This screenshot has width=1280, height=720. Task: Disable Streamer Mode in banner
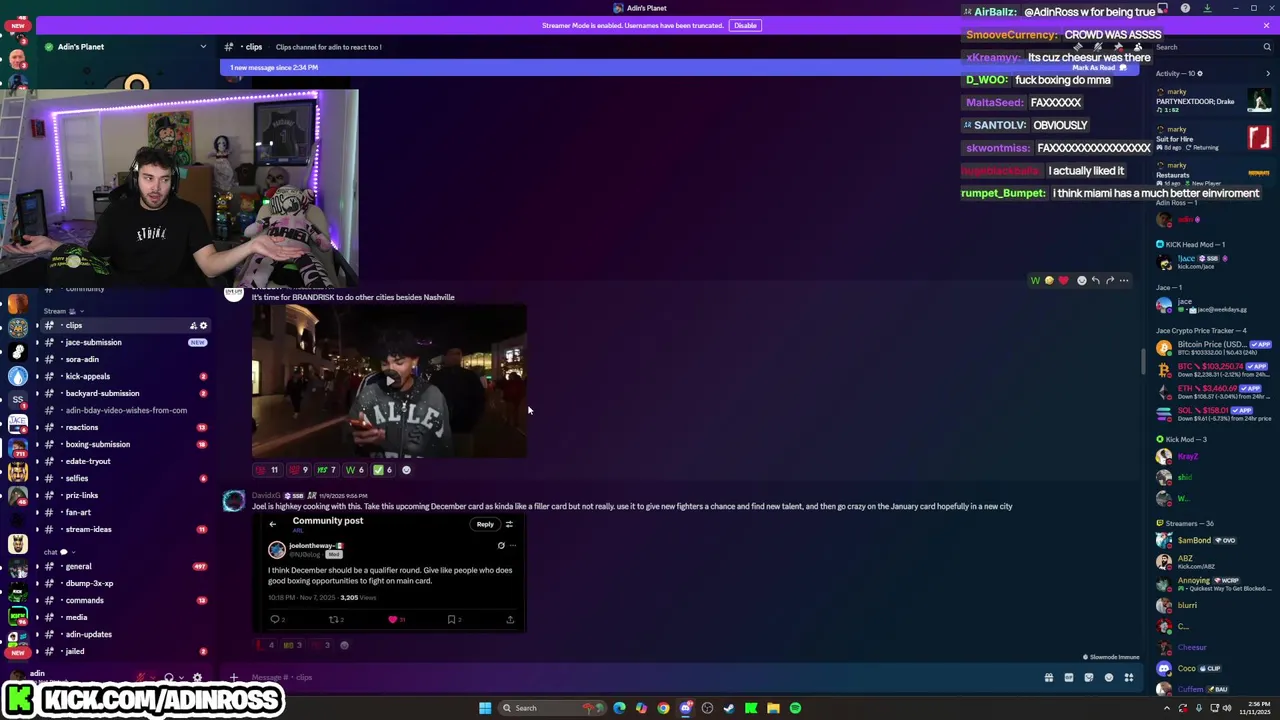pos(745,25)
